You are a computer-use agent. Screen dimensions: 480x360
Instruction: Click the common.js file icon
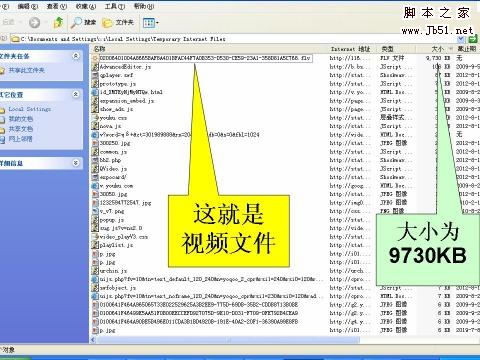[x=95, y=152]
